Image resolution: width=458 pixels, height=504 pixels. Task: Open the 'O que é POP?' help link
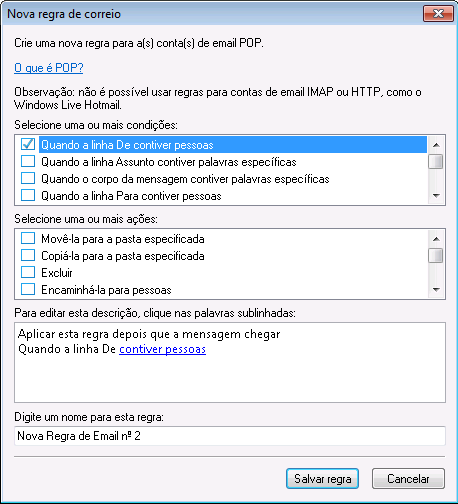(x=49, y=68)
